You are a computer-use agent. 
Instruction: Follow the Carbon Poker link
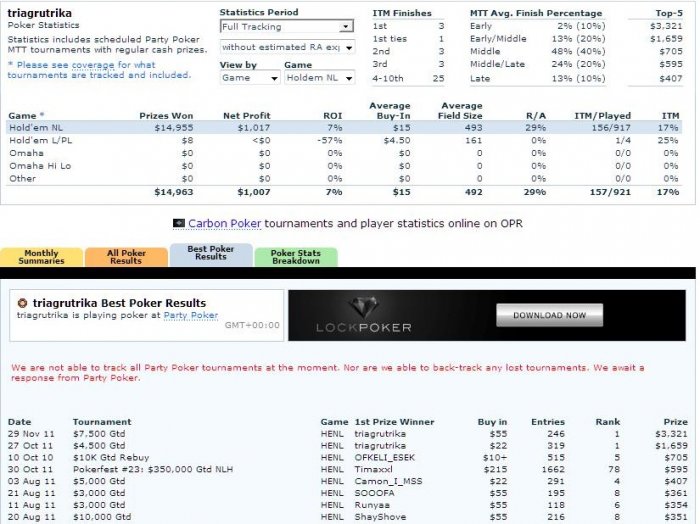pyautogui.click(x=225, y=223)
